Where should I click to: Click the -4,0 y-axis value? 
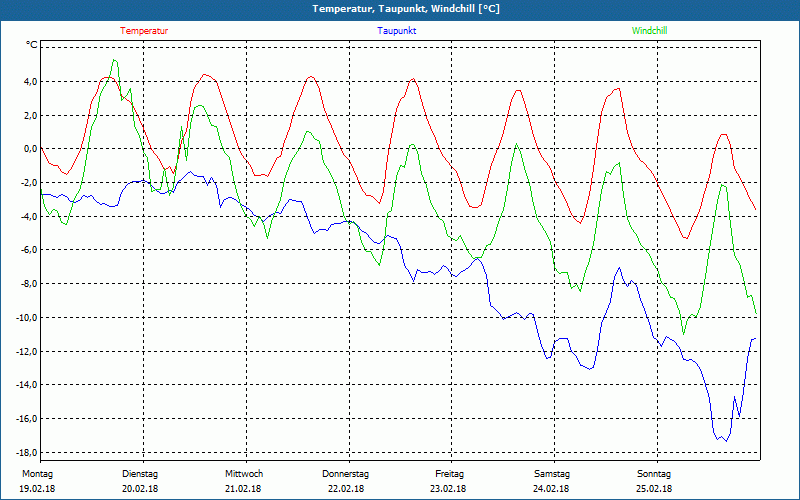(29, 216)
